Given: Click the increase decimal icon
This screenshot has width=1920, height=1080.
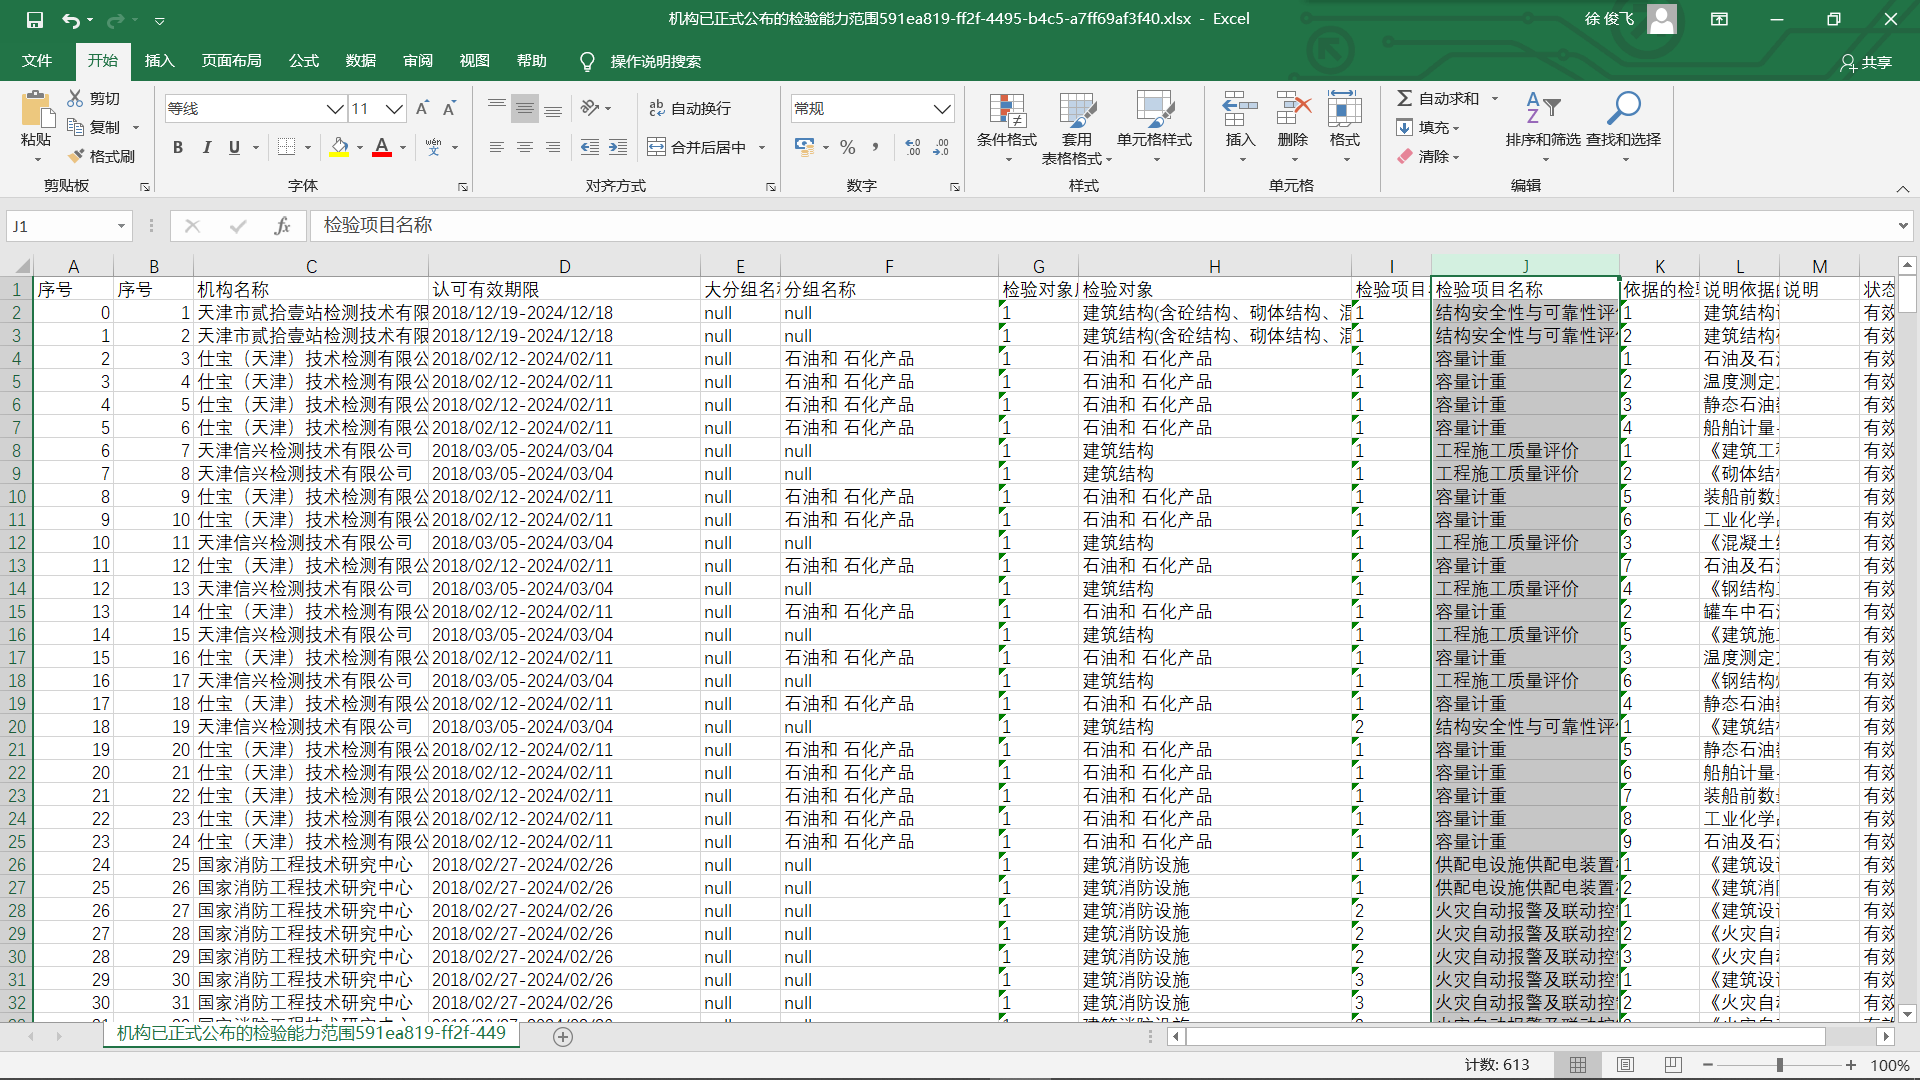Looking at the screenshot, I should pos(913,147).
